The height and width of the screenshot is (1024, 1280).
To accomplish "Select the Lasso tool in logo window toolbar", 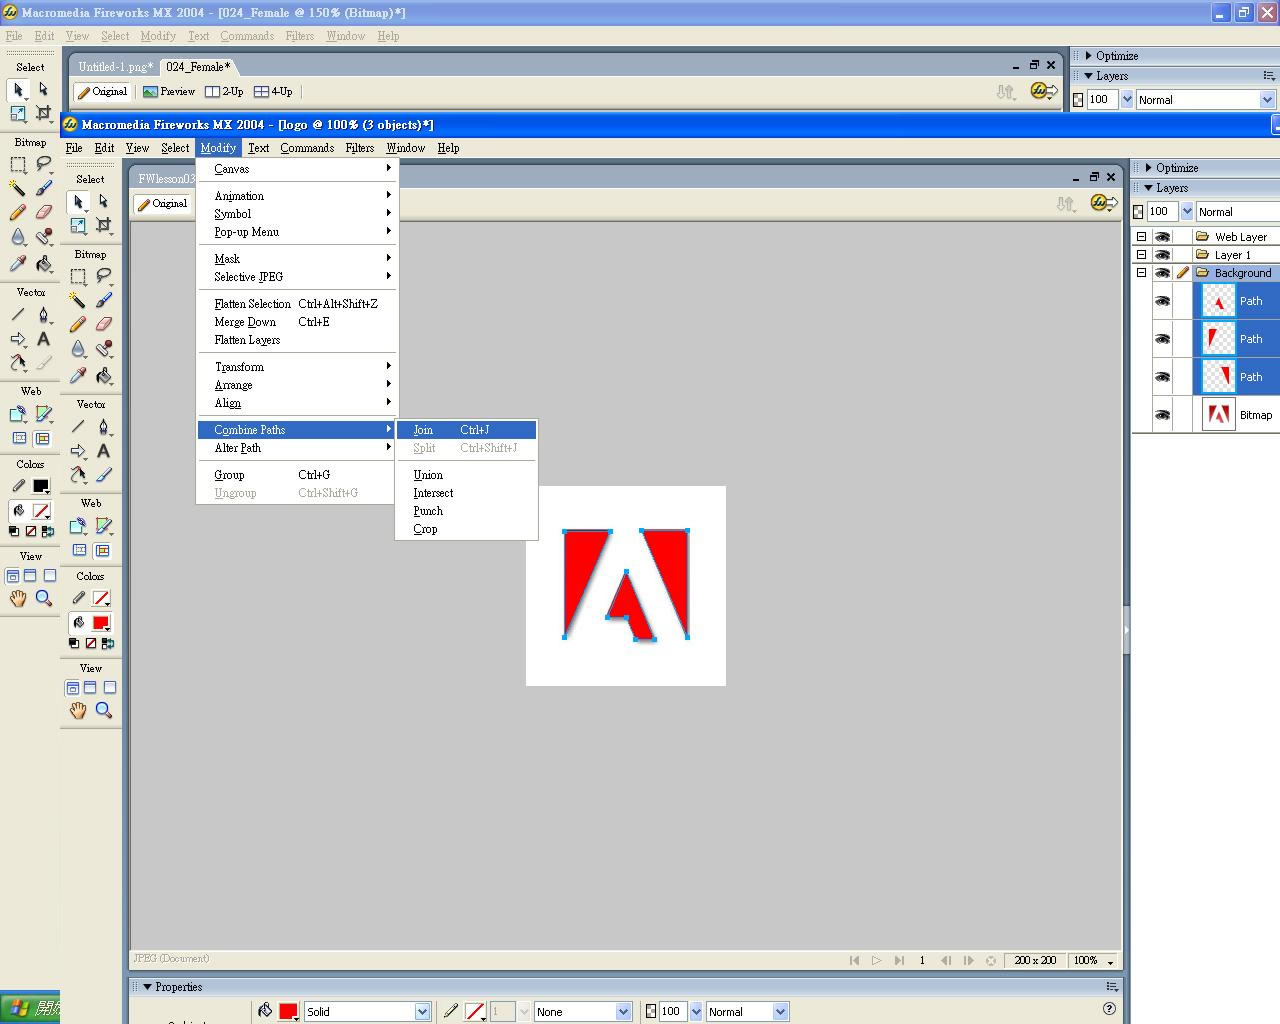I will (103, 276).
